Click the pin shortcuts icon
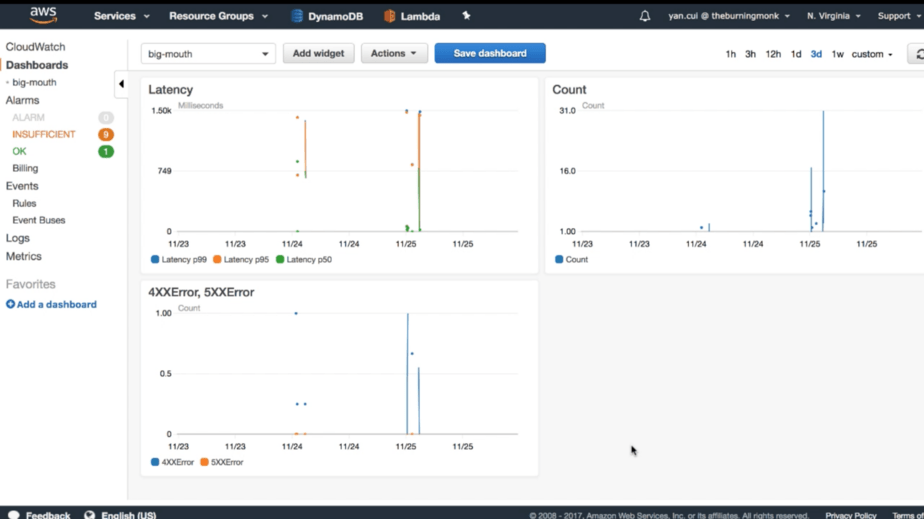 466,16
